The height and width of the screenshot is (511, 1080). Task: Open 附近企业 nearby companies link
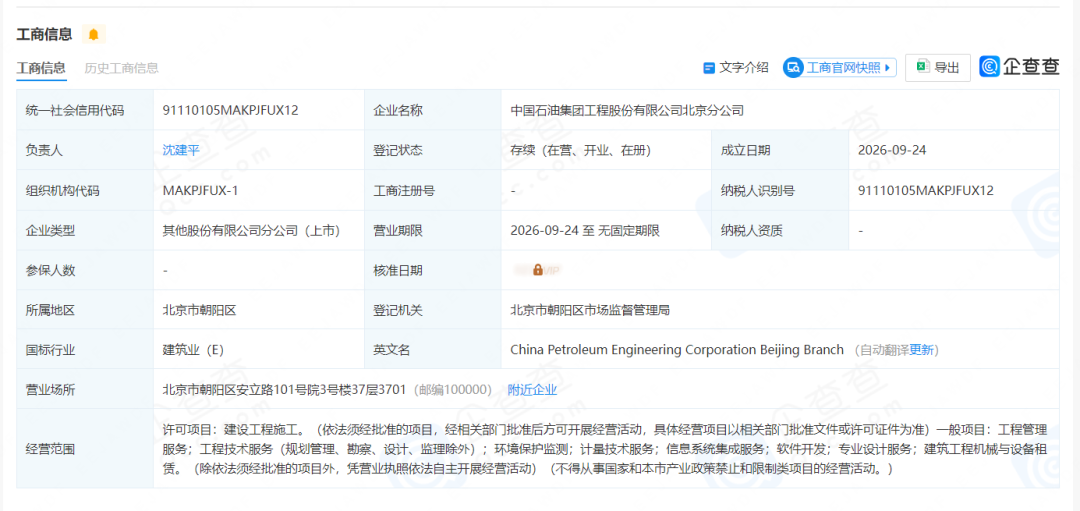click(532, 390)
